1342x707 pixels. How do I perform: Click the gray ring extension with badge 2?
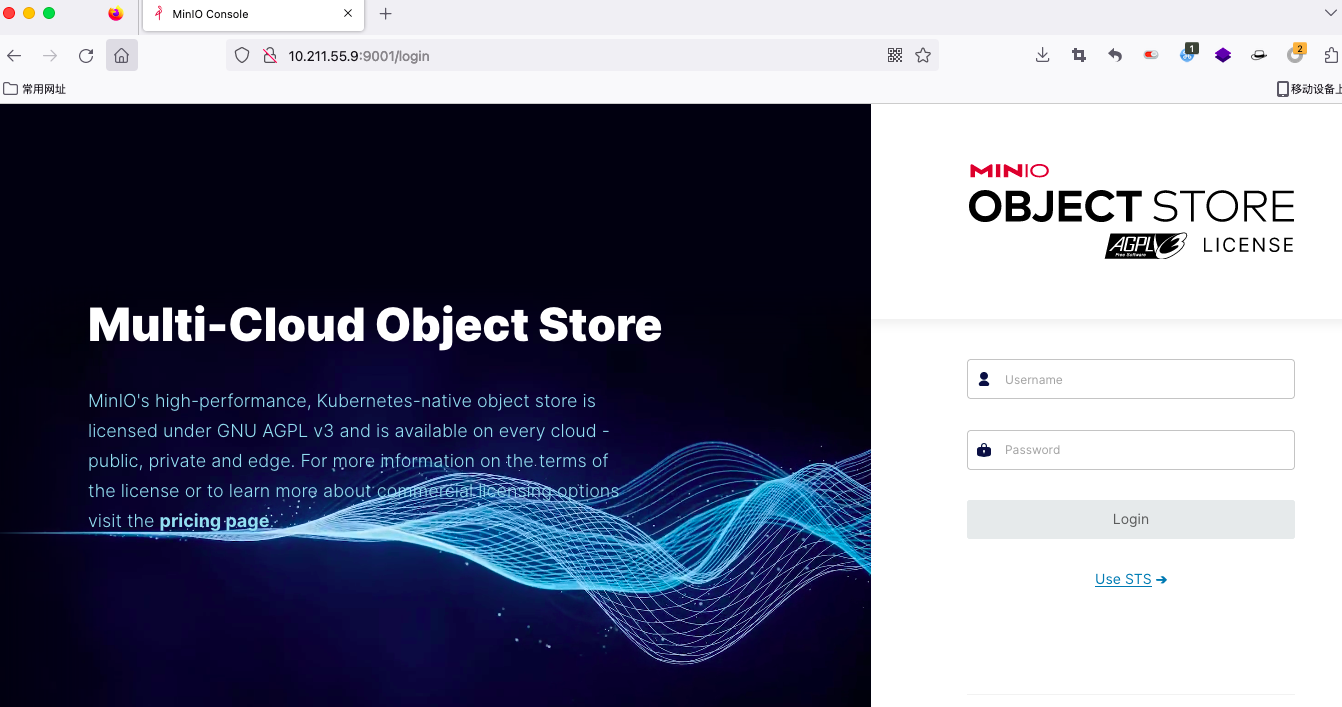point(1294,55)
